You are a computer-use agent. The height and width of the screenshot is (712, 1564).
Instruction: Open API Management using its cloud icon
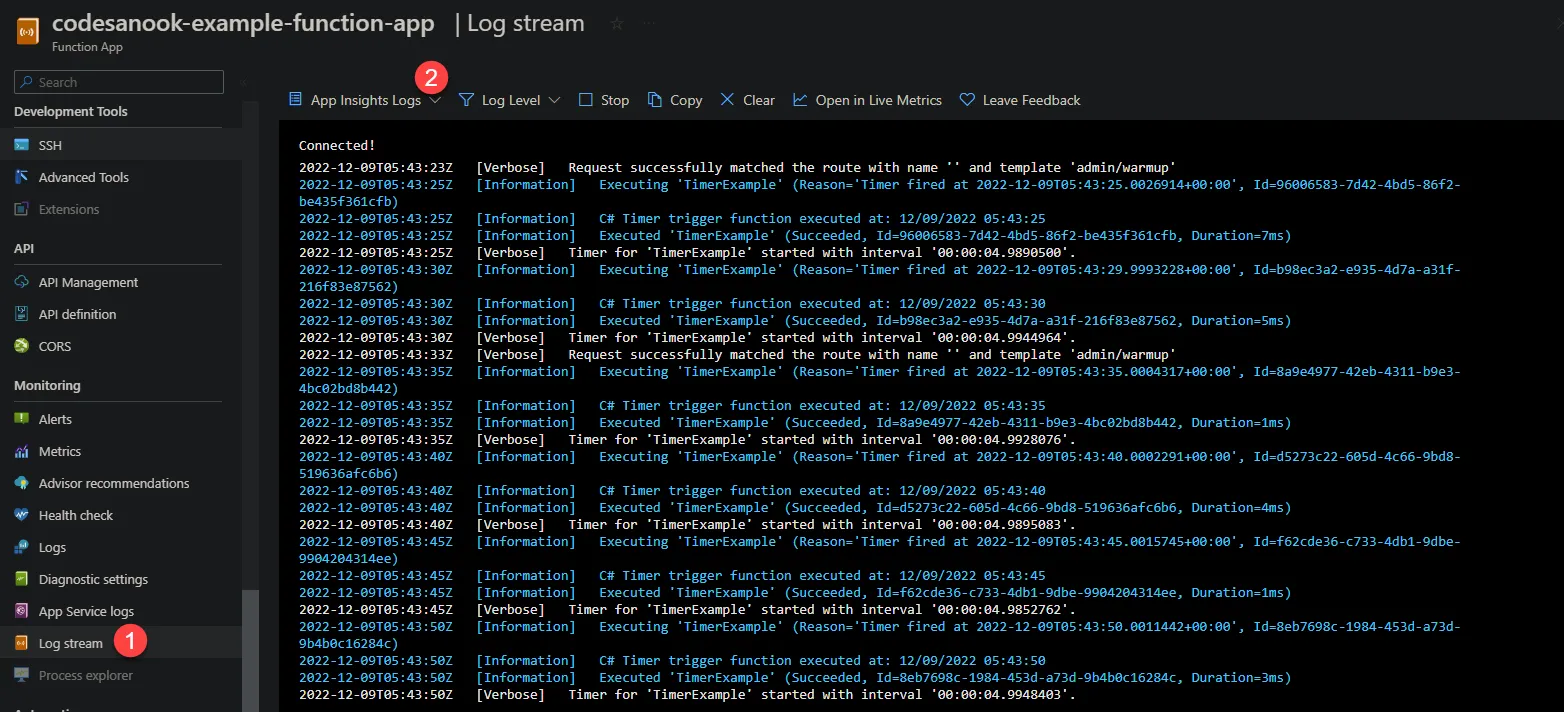pos(21,282)
